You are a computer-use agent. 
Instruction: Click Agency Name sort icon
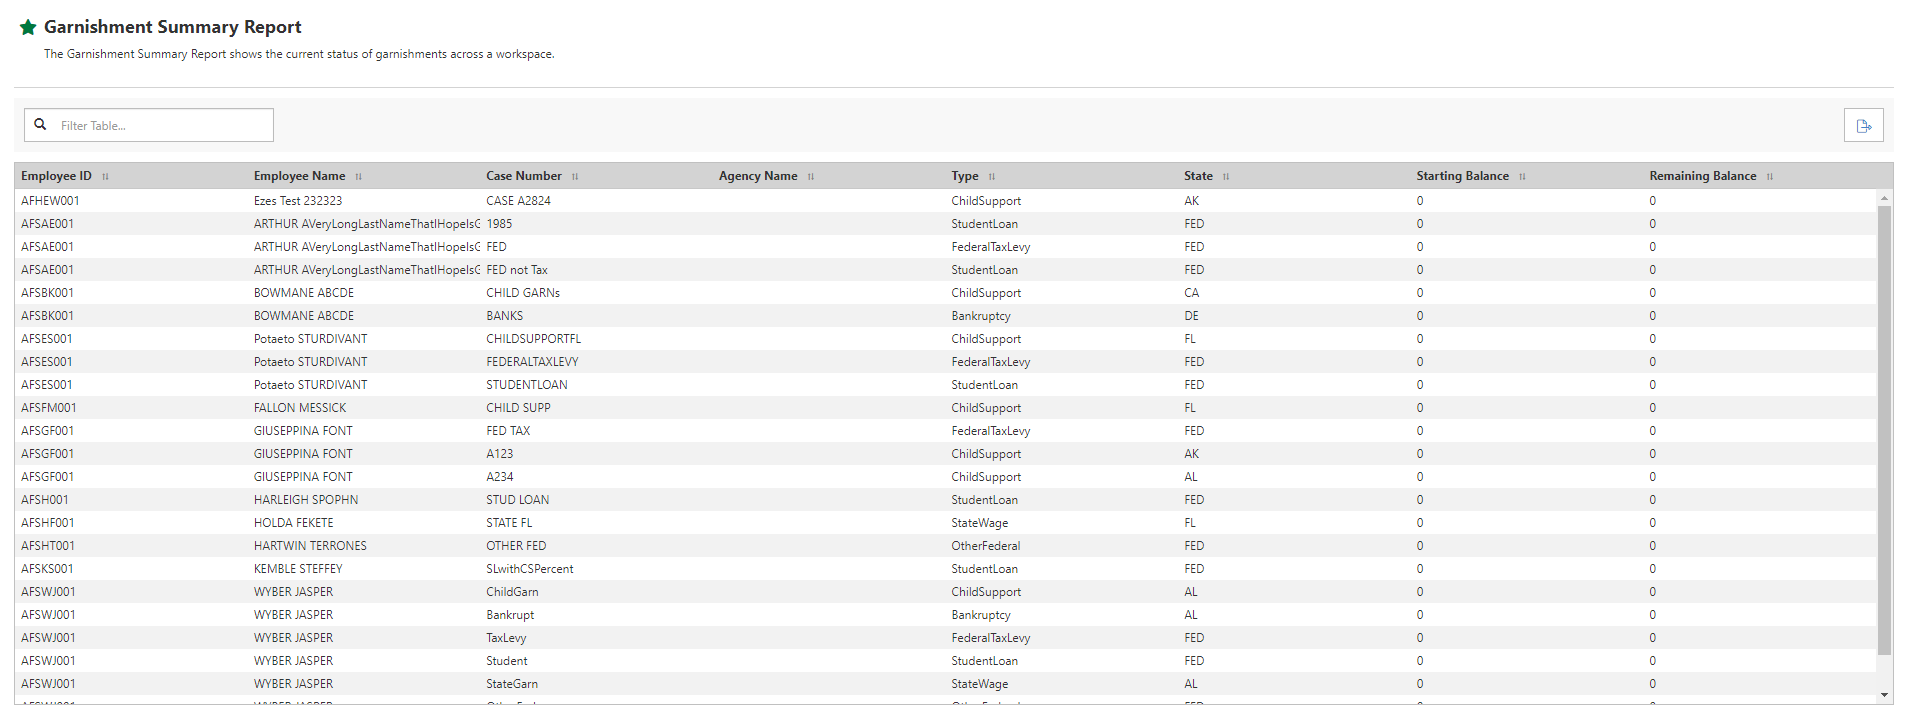click(x=811, y=177)
